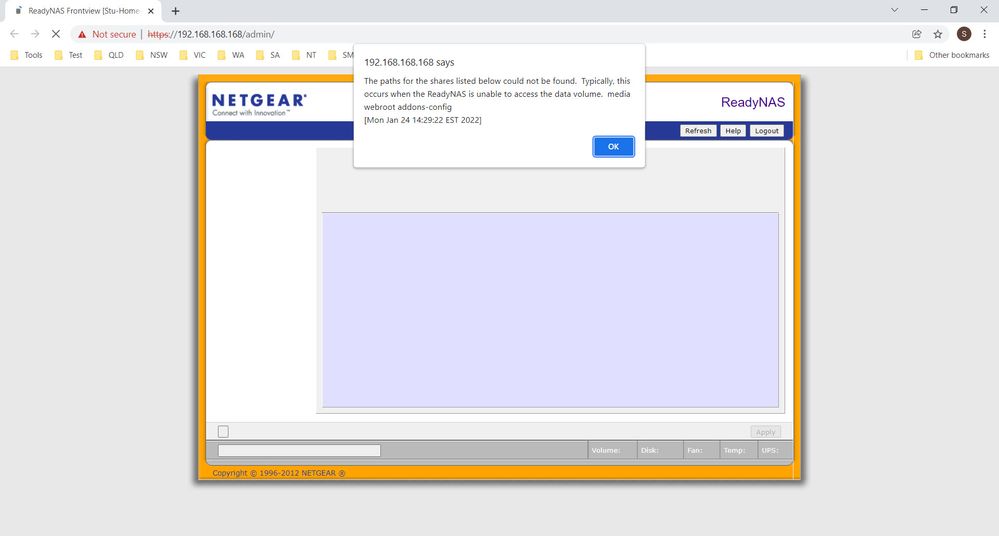The image size is (999, 536).
Task: Go back in browser history
Action: (14, 34)
